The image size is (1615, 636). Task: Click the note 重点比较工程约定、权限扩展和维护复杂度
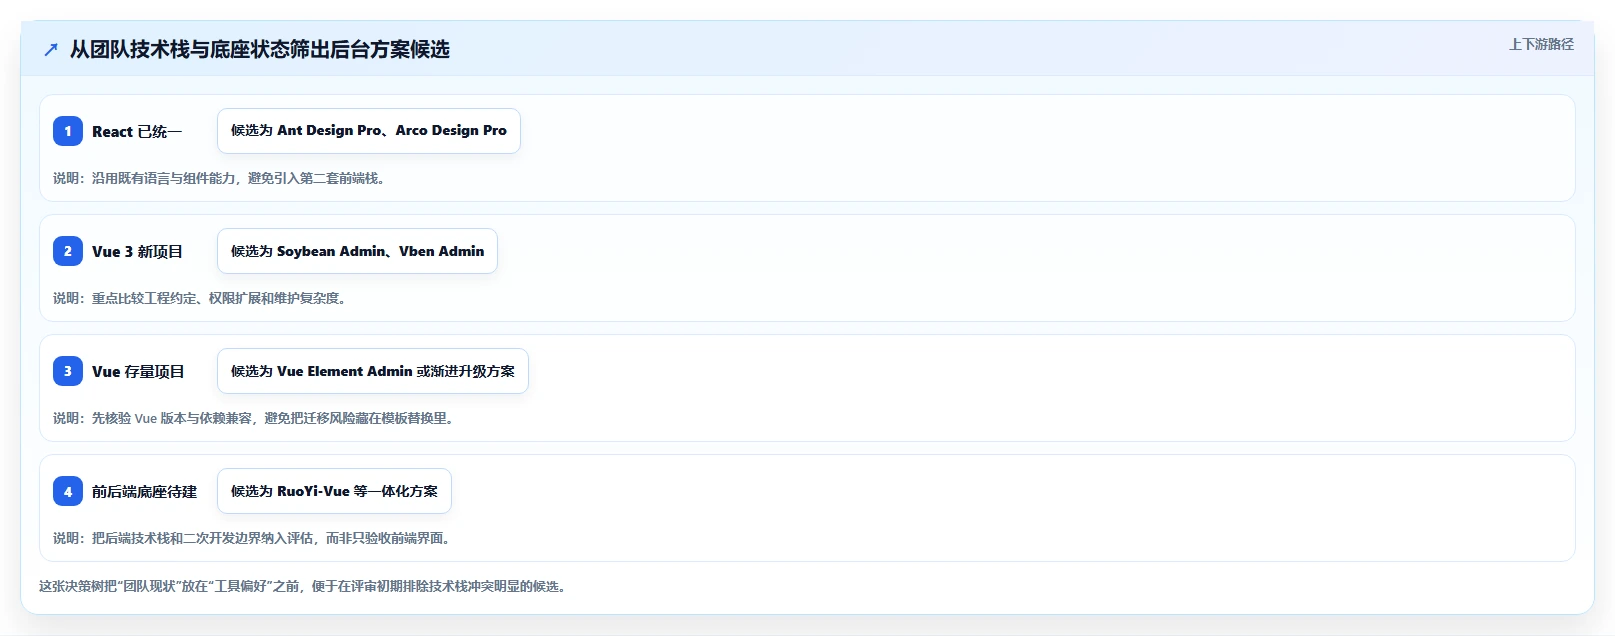click(200, 298)
